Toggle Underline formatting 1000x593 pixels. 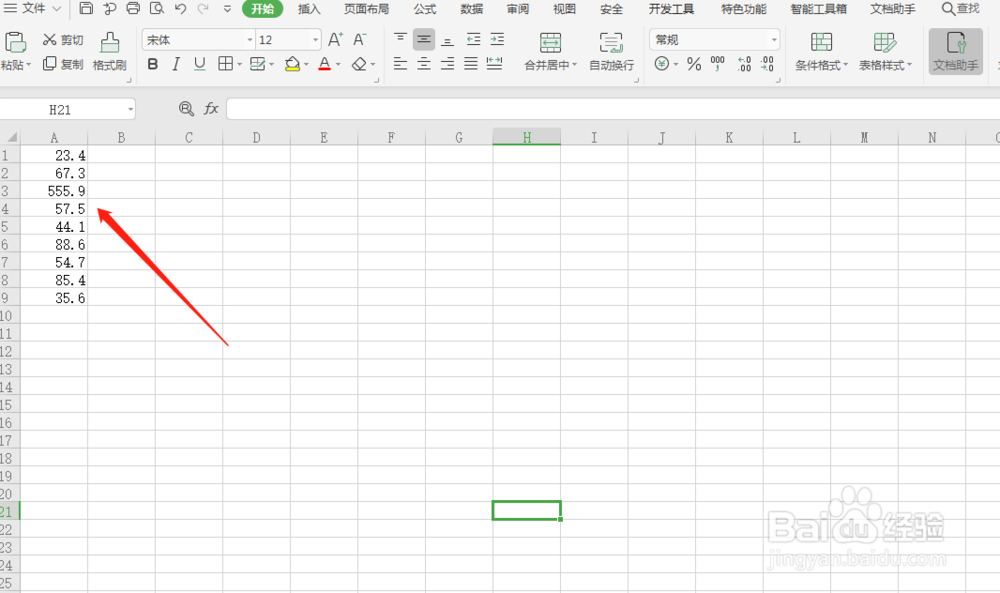pyautogui.click(x=200, y=64)
